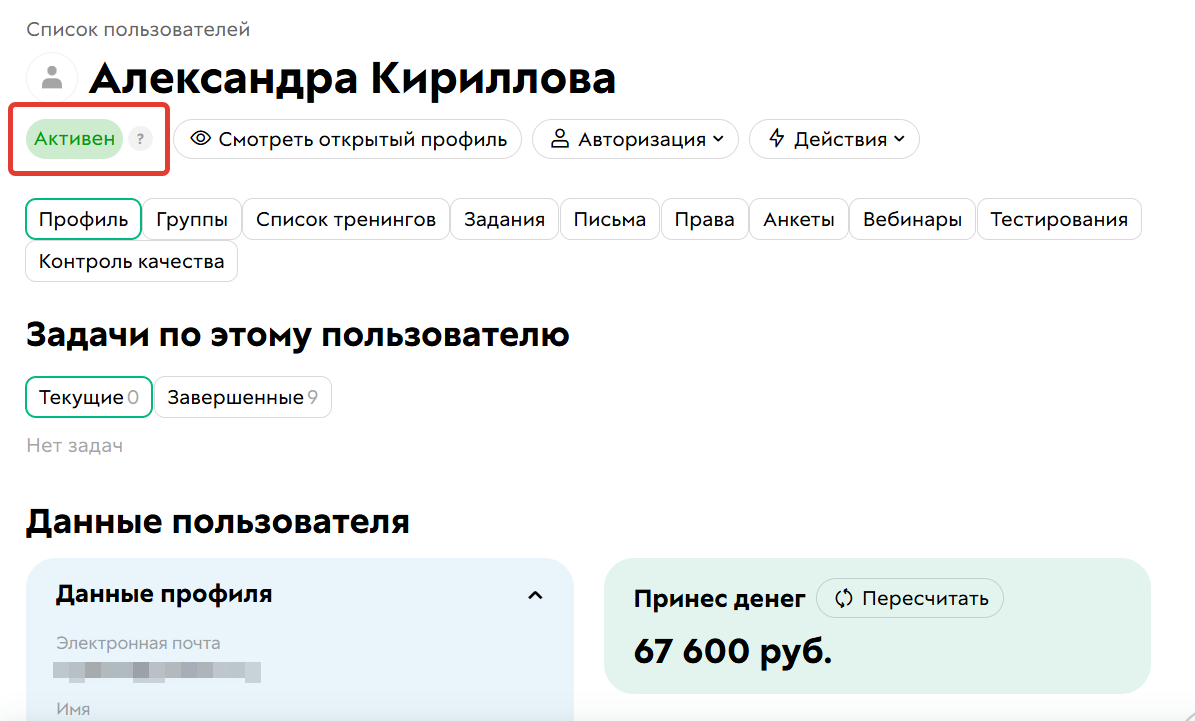Click the lightning bolt icon on Действия
Image resolution: width=1195 pixels, height=721 pixels.
pyautogui.click(x=778, y=139)
